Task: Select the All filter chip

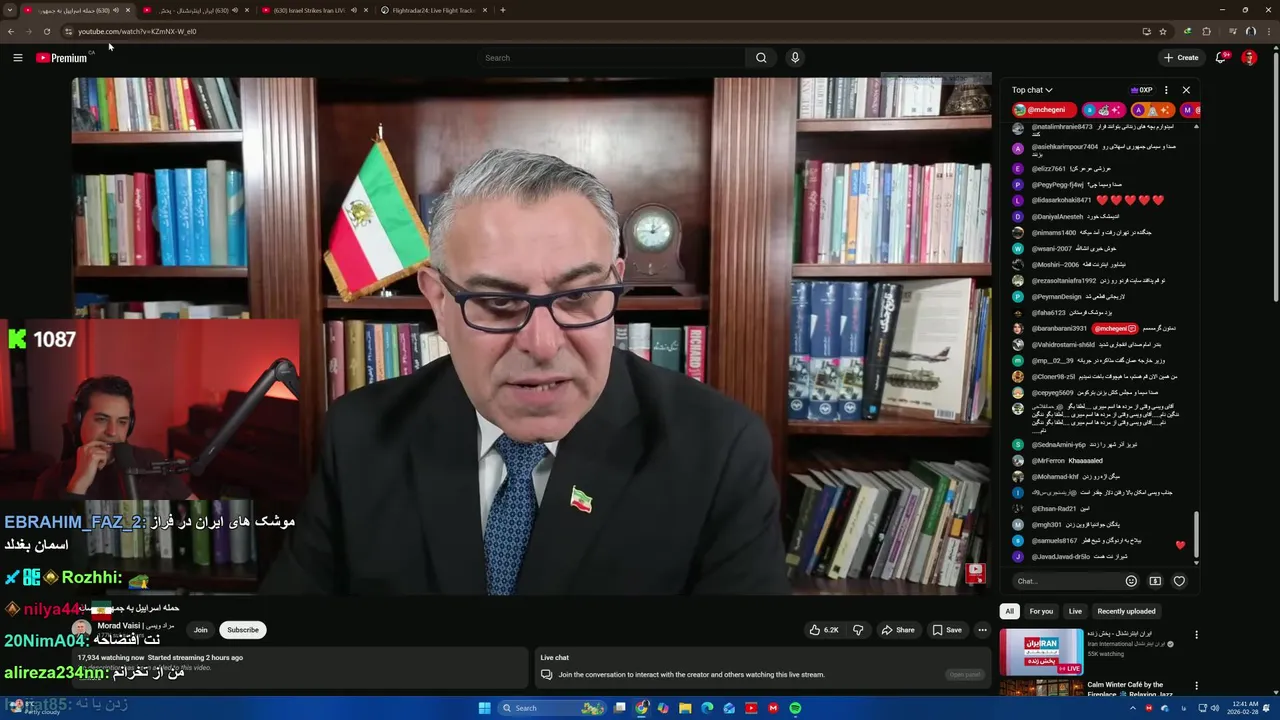Action: (x=1009, y=611)
